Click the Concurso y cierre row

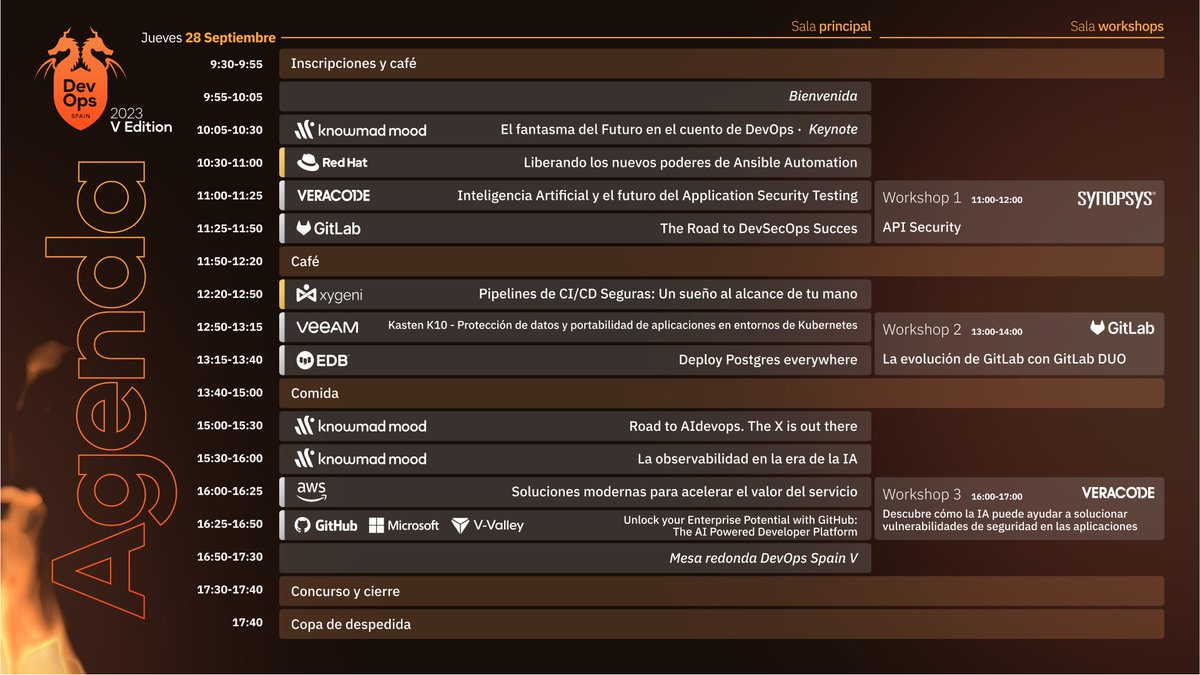tap(721, 591)
